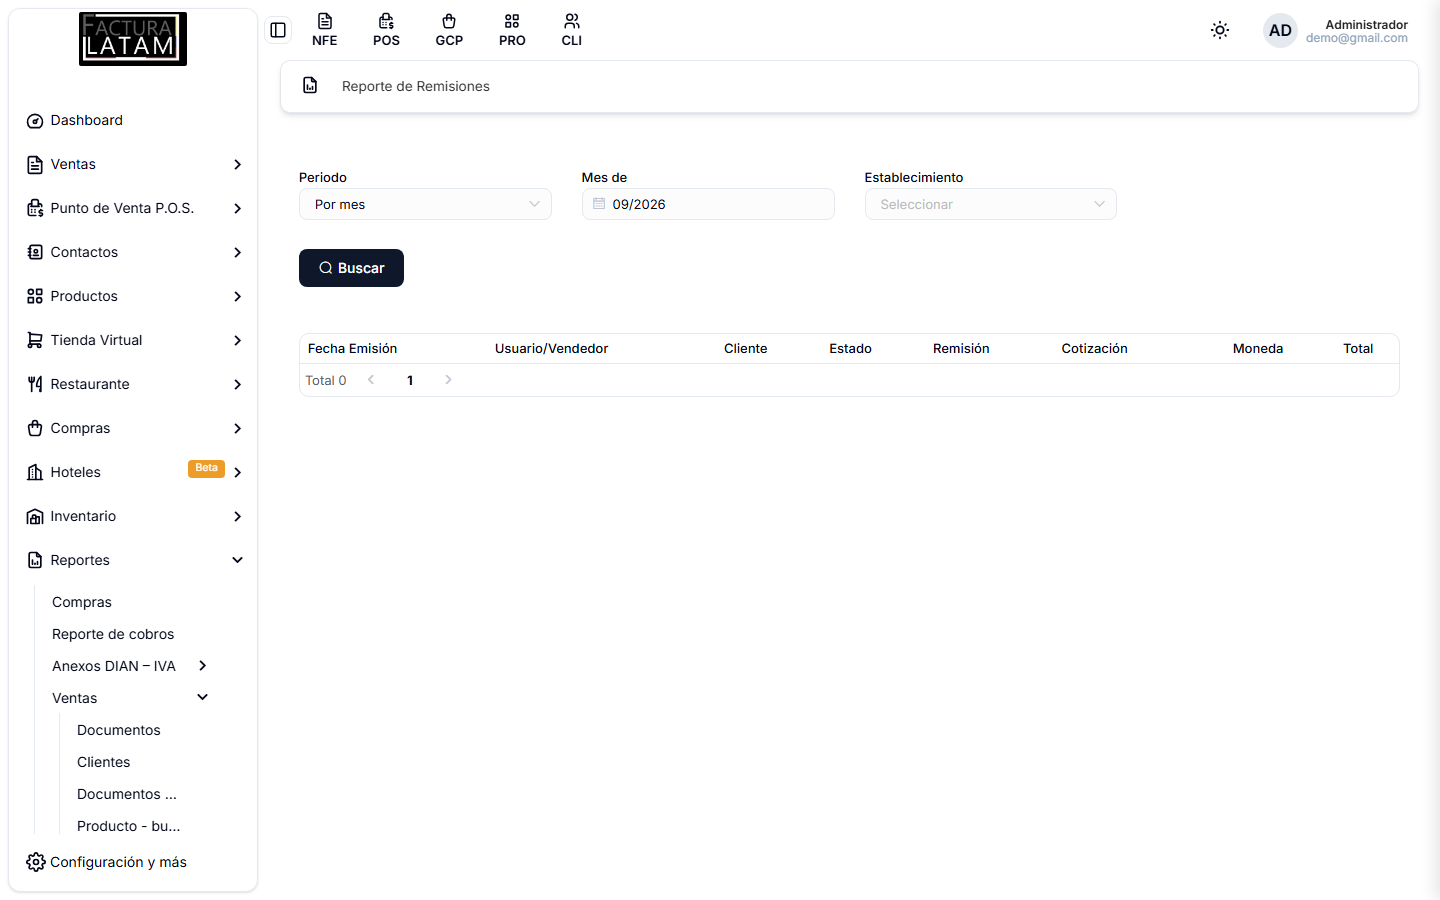Open the Mes de date field
The width and height of the screenshot is (1440, 900).
[x=708, y=204]
